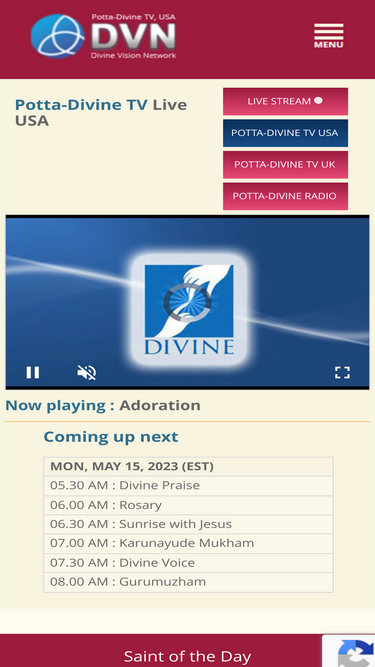Screen dimensions: 375x667
Task: Select '07.00 AM : Karunayude Mukham' row
Action: pos(188,544)
